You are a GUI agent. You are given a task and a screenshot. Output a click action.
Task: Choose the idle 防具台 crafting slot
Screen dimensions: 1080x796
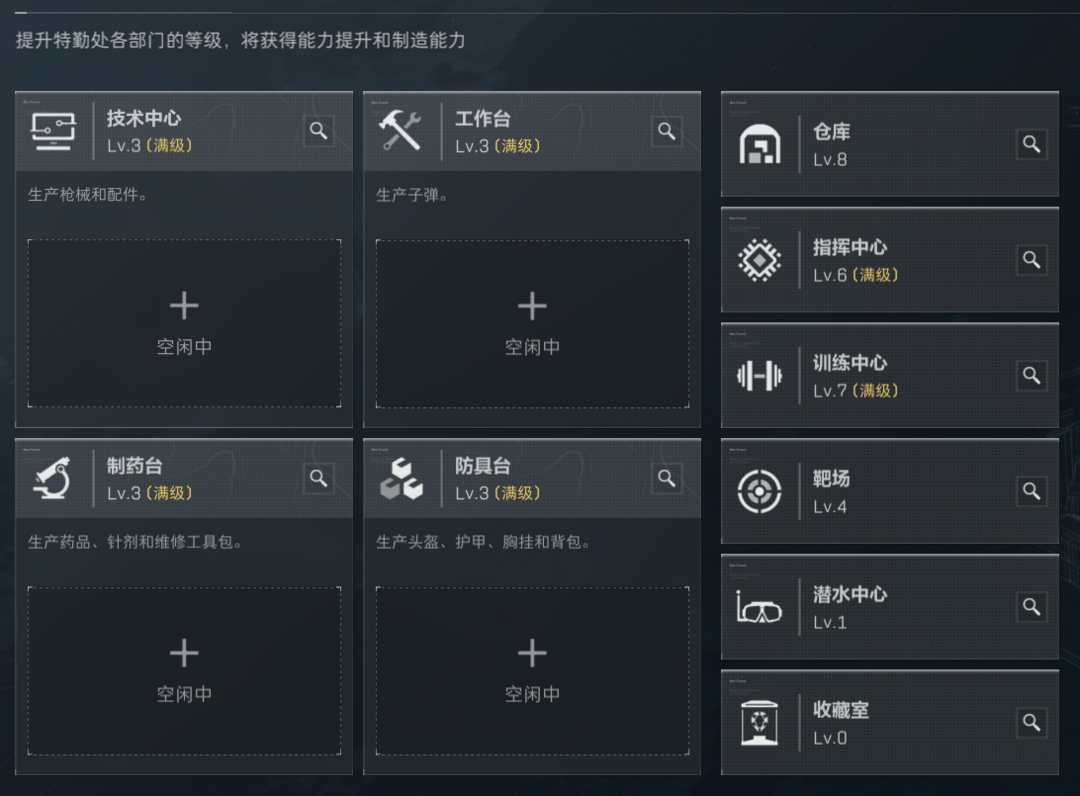(x=532, y=671)
